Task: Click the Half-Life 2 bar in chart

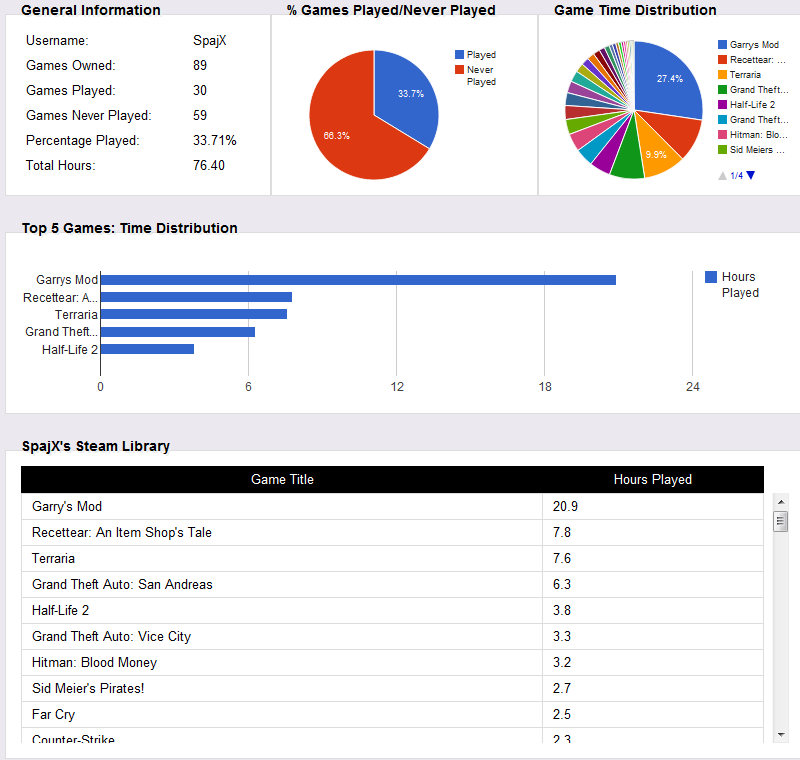Action: (x=147, y=349)
